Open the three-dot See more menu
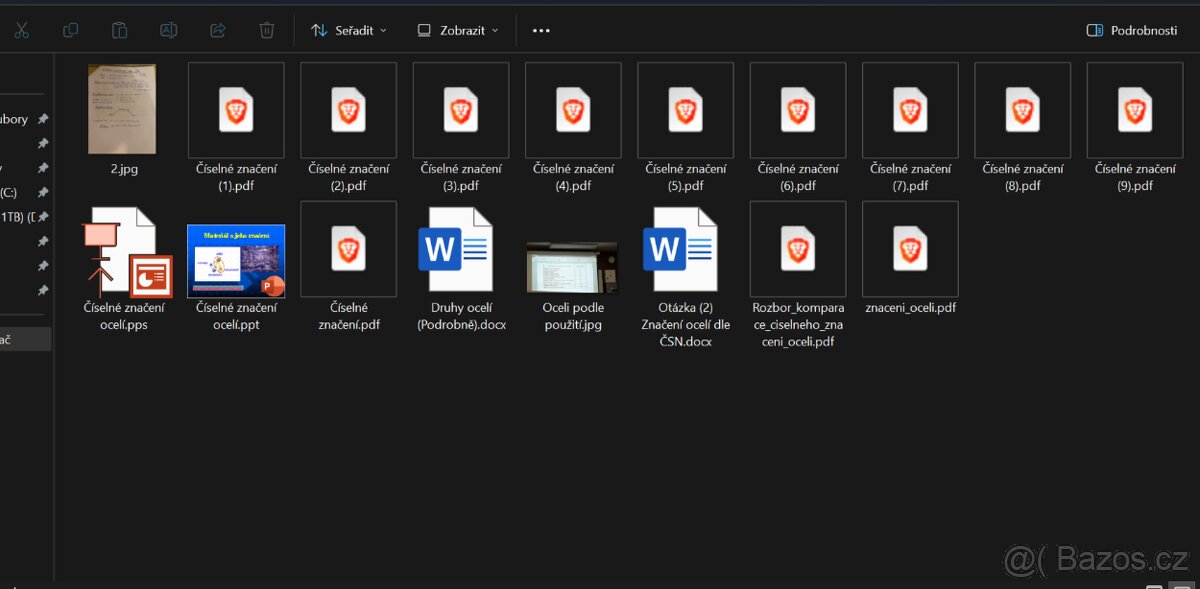 click(x=541, y=30)
